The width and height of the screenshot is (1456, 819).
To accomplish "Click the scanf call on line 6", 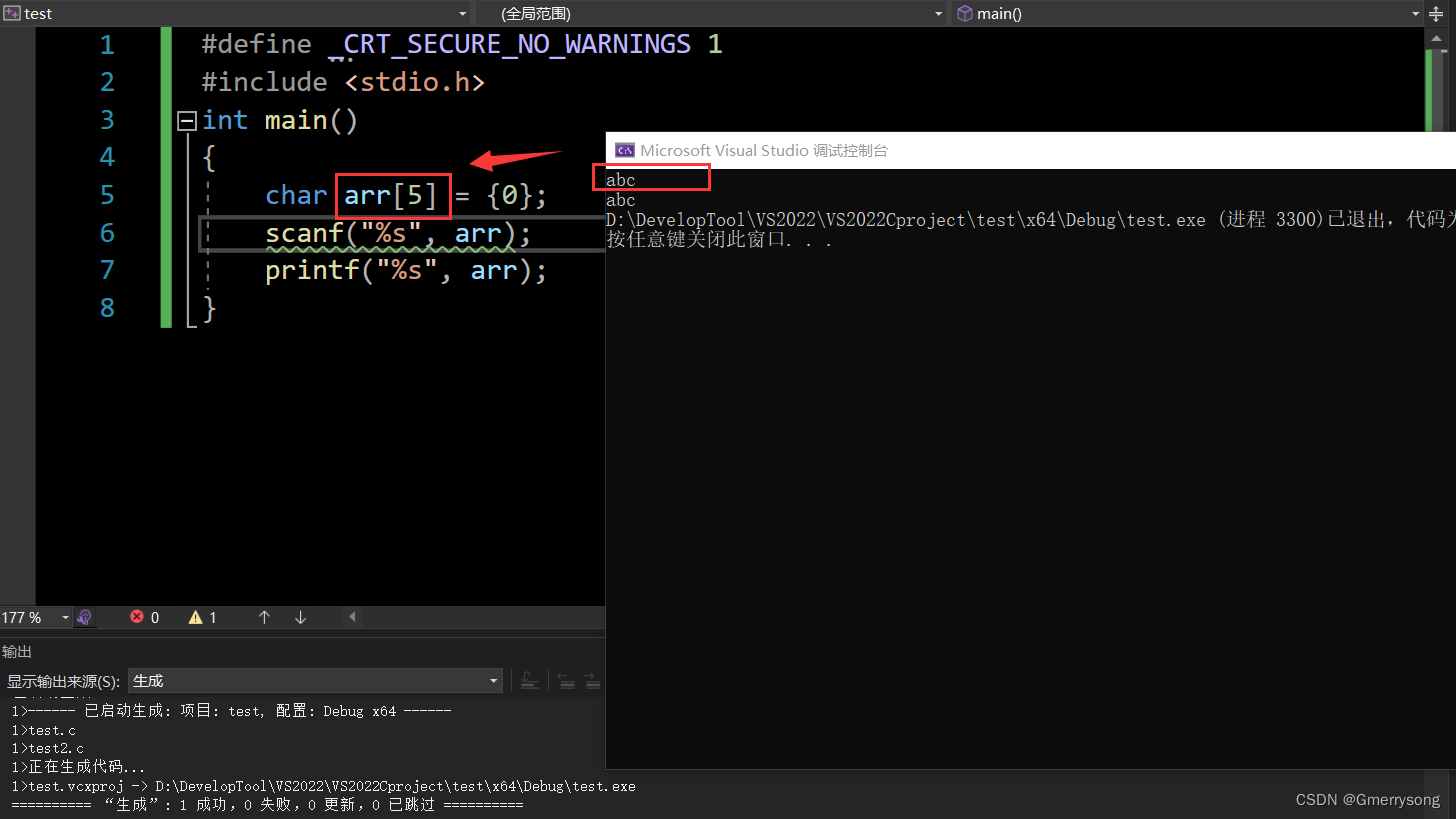I will pos(398,233).
